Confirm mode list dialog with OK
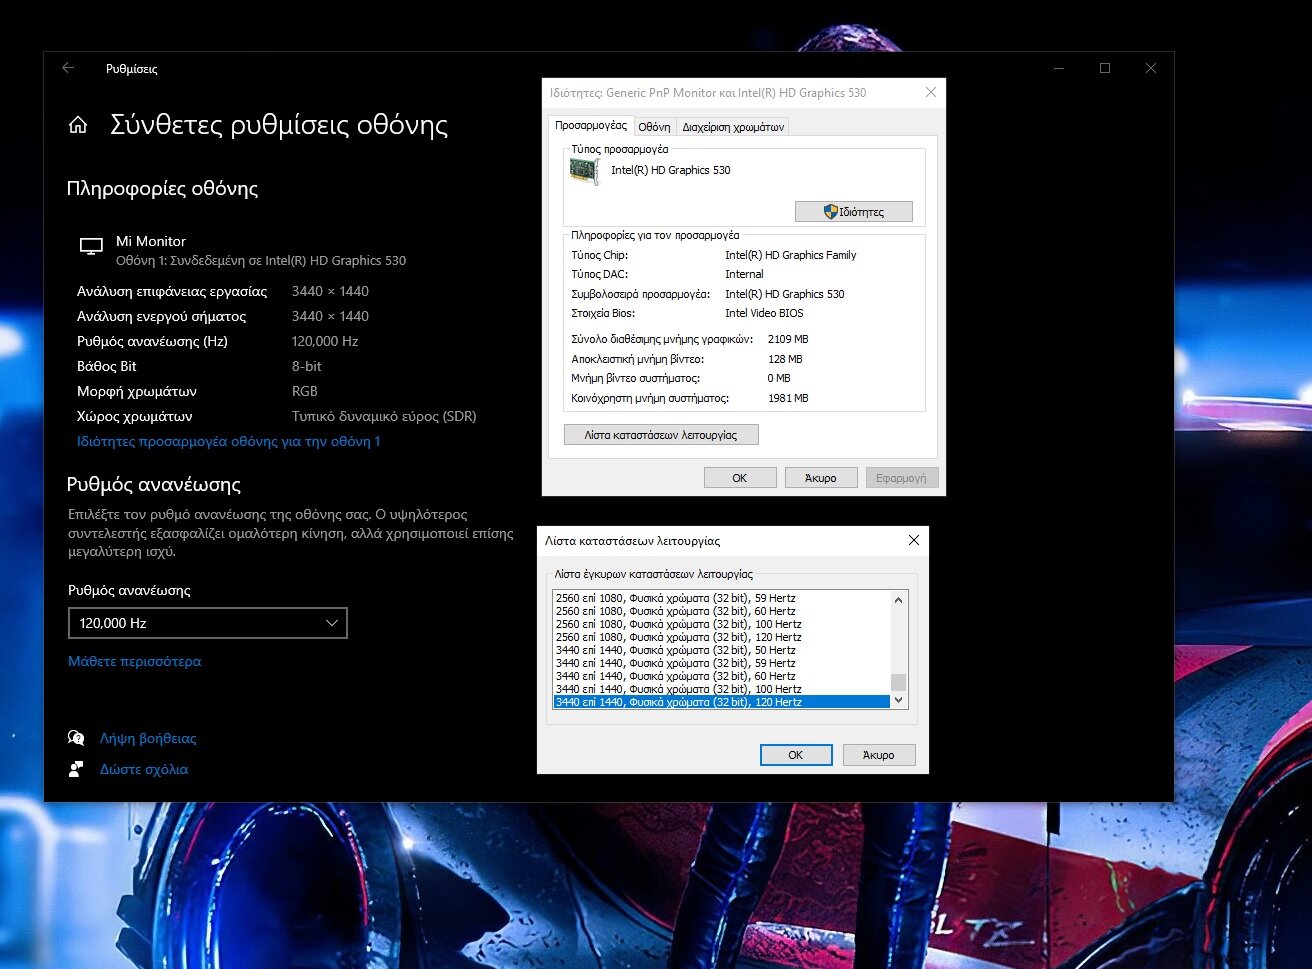Image resolution: width=1312 pixels, height=969 pixels. tap(796, 755)
